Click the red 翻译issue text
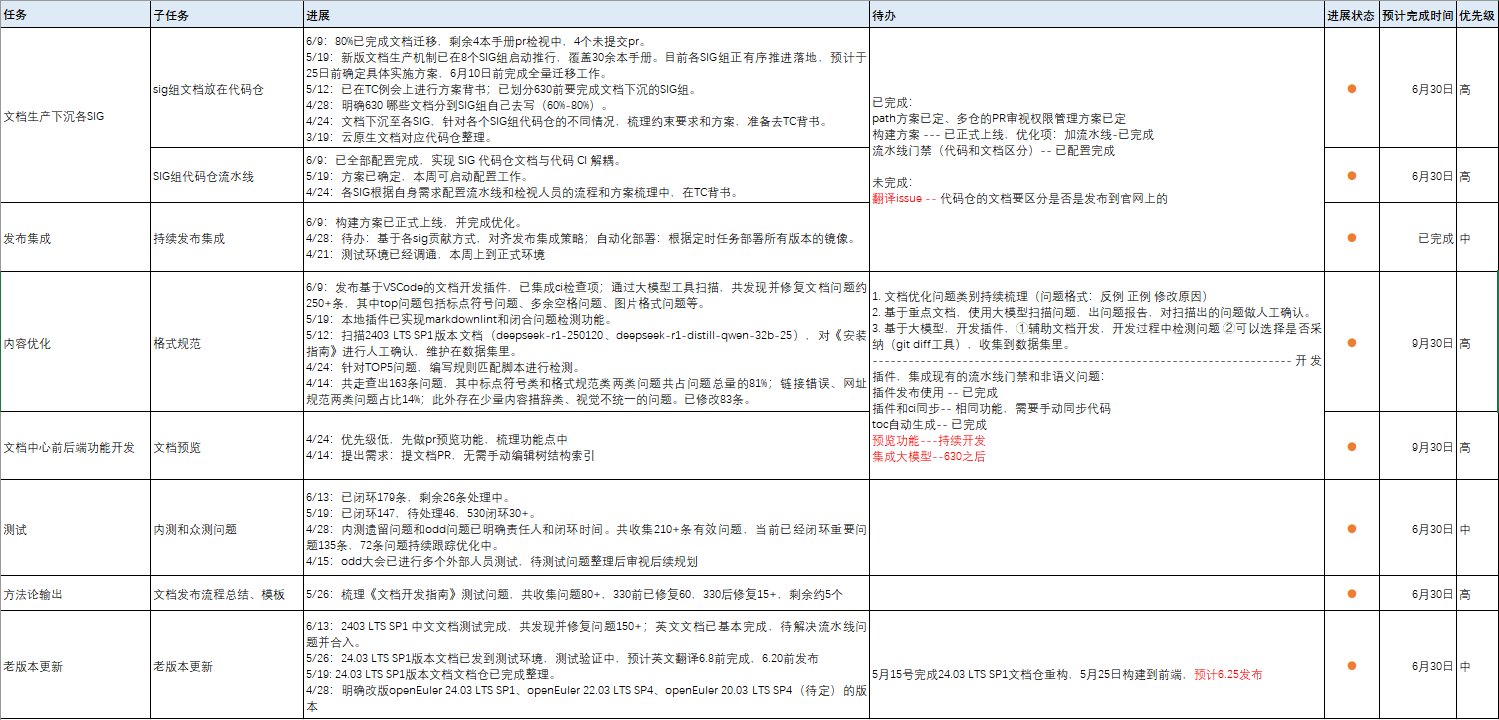The width and height of the screenshot is (1499, 720). (897, 199)
